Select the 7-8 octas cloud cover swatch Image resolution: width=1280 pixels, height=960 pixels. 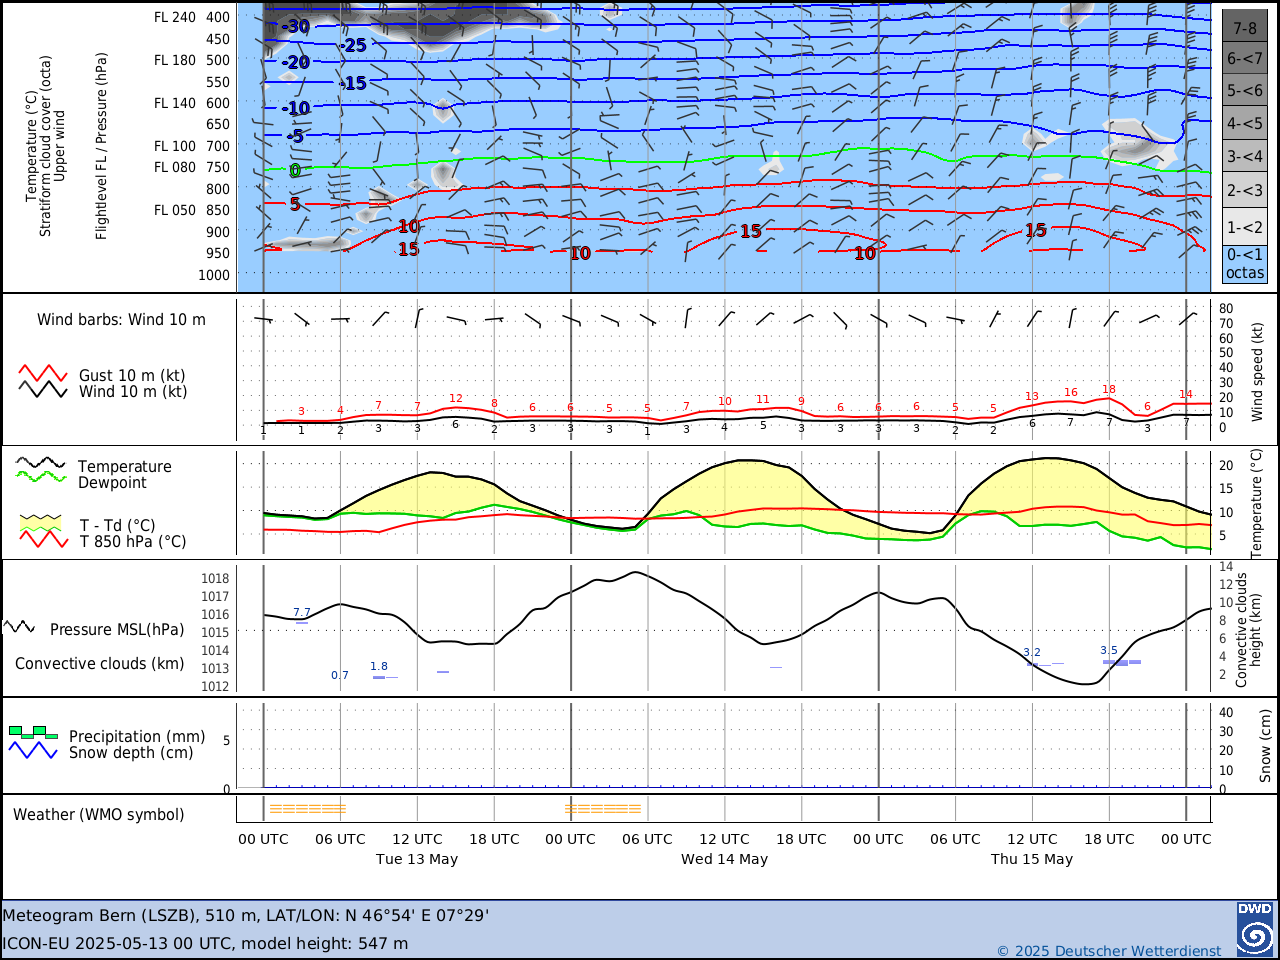1245,27
